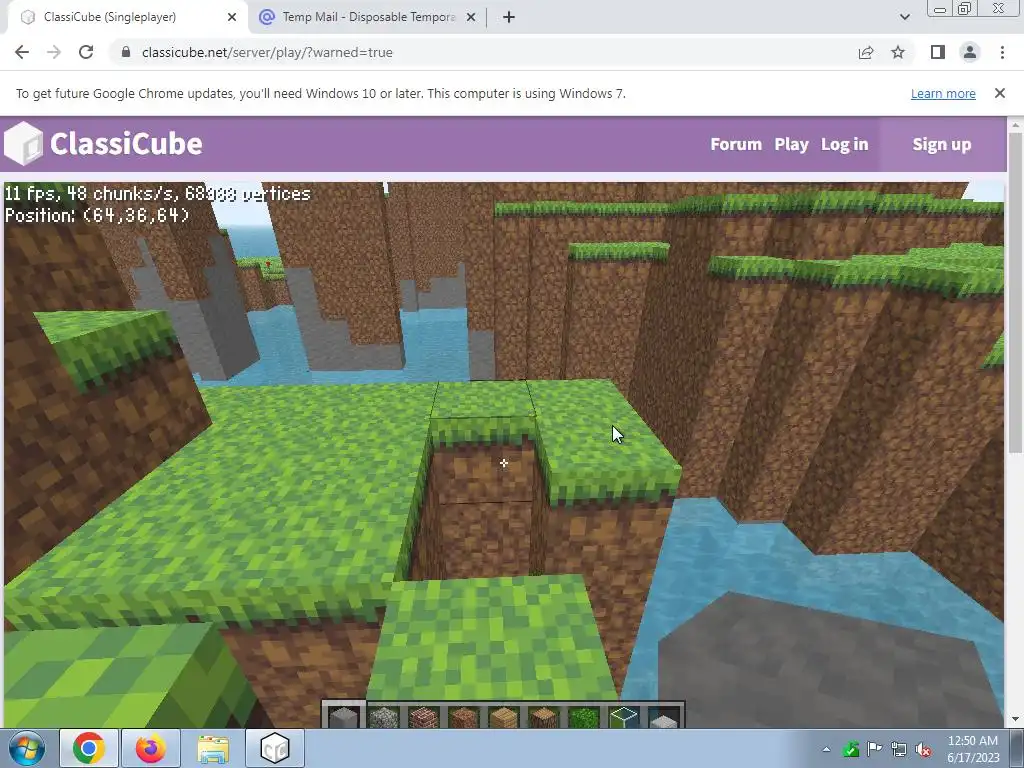This screenshot has width=1024, height=768.
Task: Open Chrome side panel
Action: [x=938, y=52]
